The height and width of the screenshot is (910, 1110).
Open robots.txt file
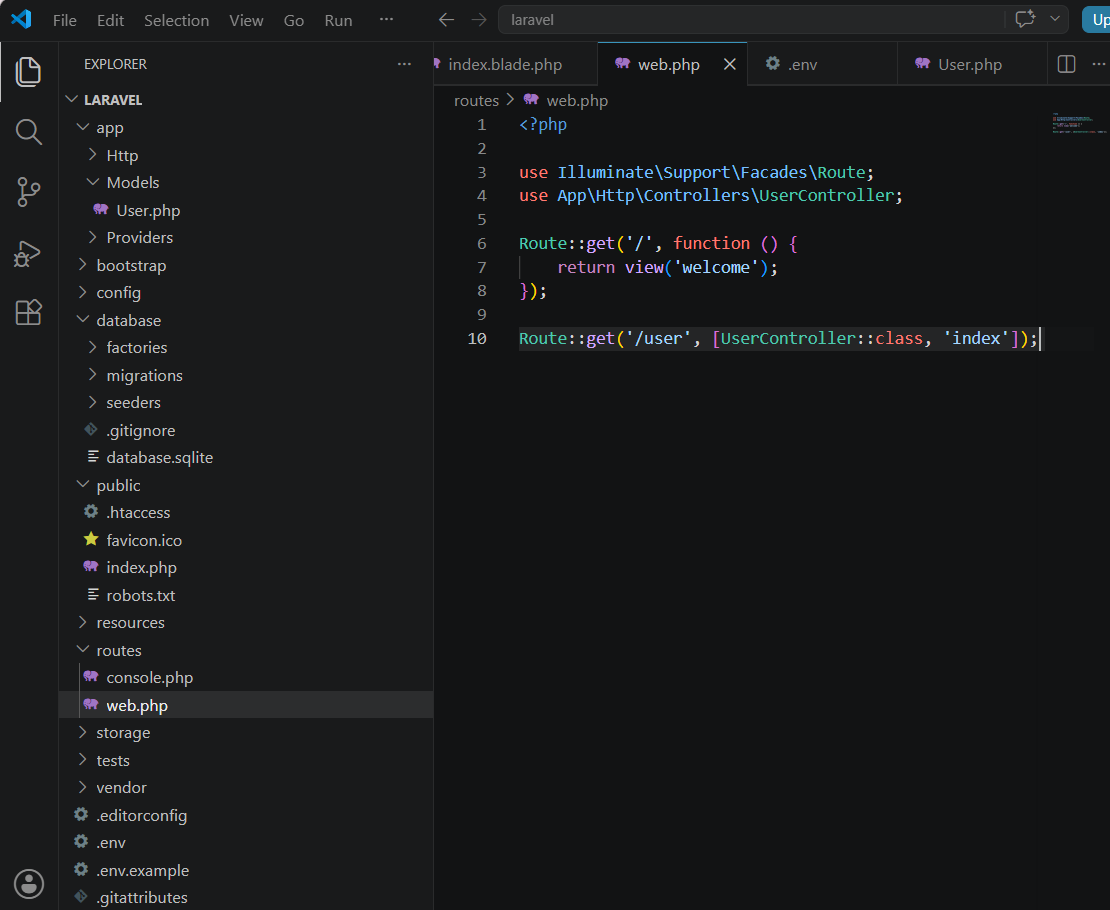246,596
